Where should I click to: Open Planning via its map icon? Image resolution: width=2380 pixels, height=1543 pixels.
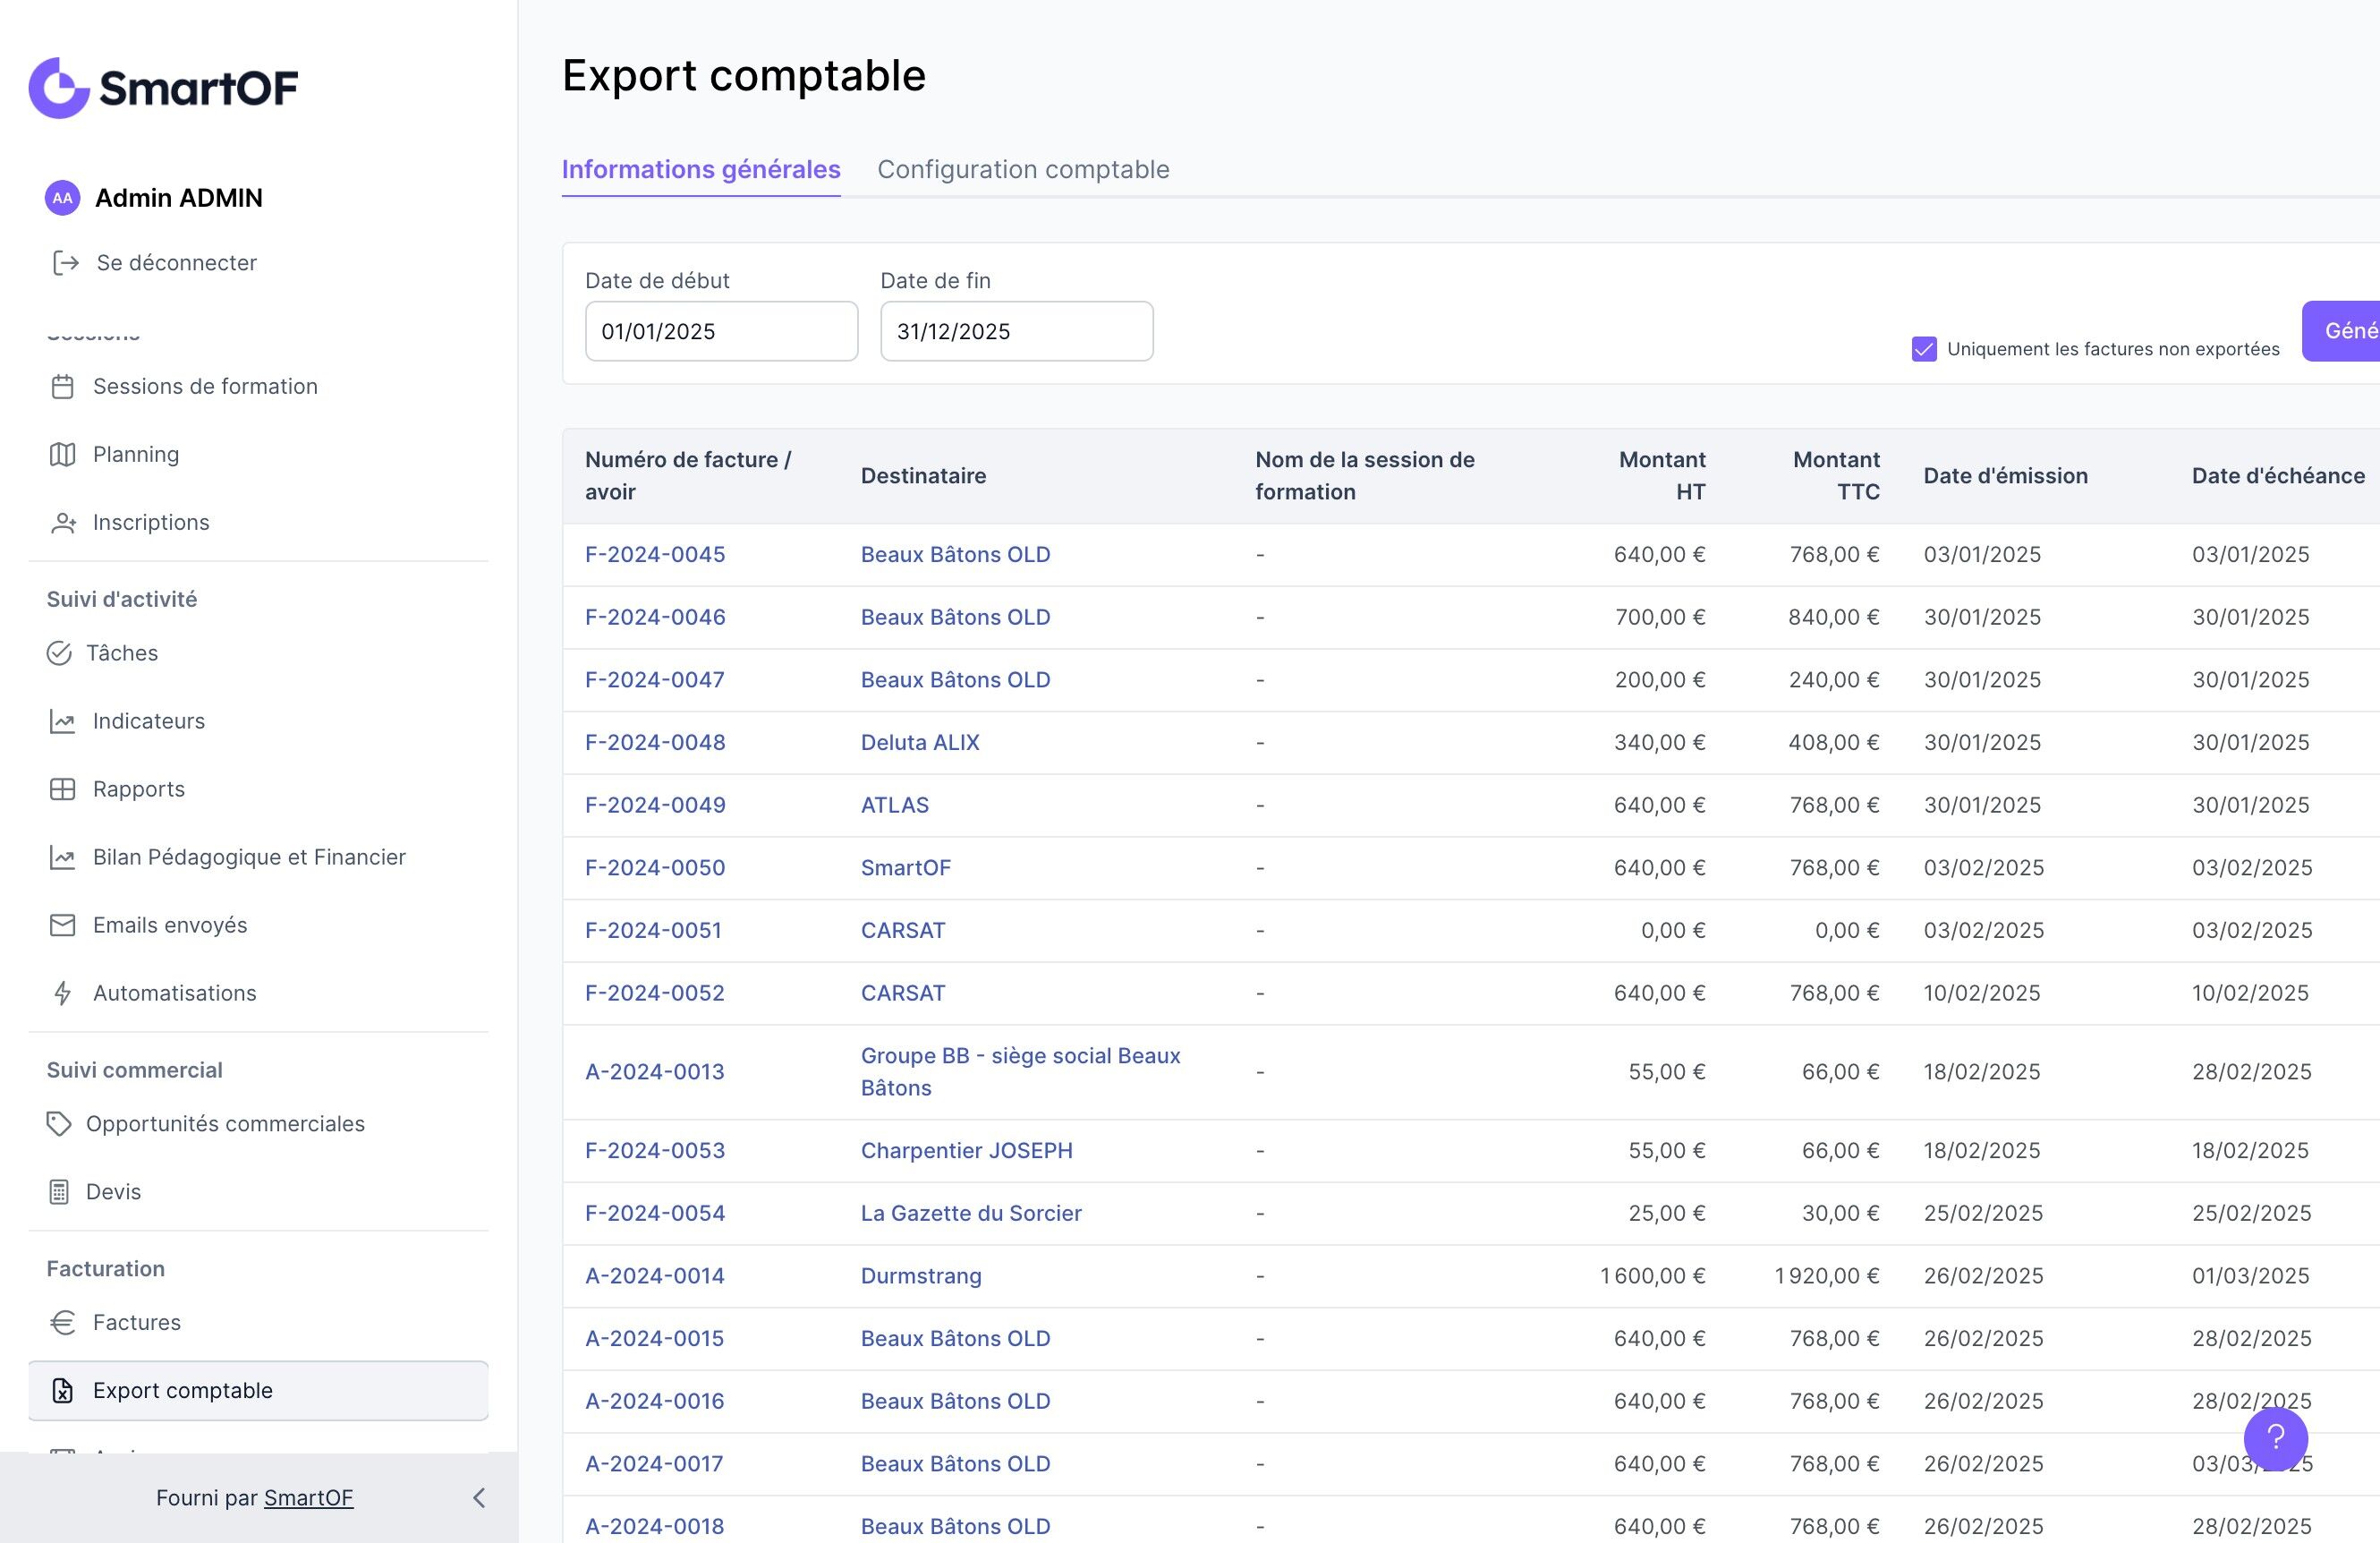click(62, 455)
